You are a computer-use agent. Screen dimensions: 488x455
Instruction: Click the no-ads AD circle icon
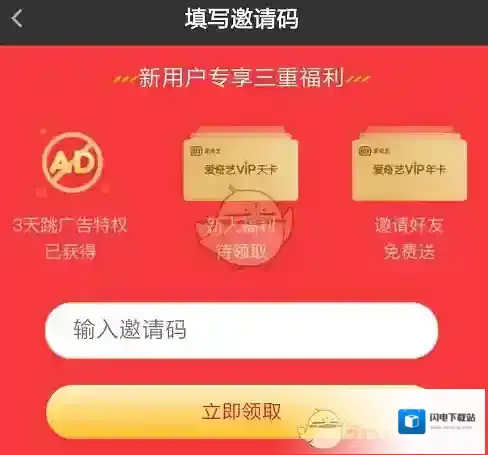tap(72, 162)
